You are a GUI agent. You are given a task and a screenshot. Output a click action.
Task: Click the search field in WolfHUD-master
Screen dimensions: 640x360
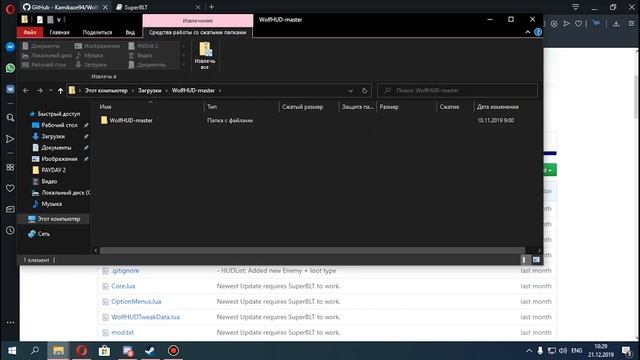[x=457, y=90]
